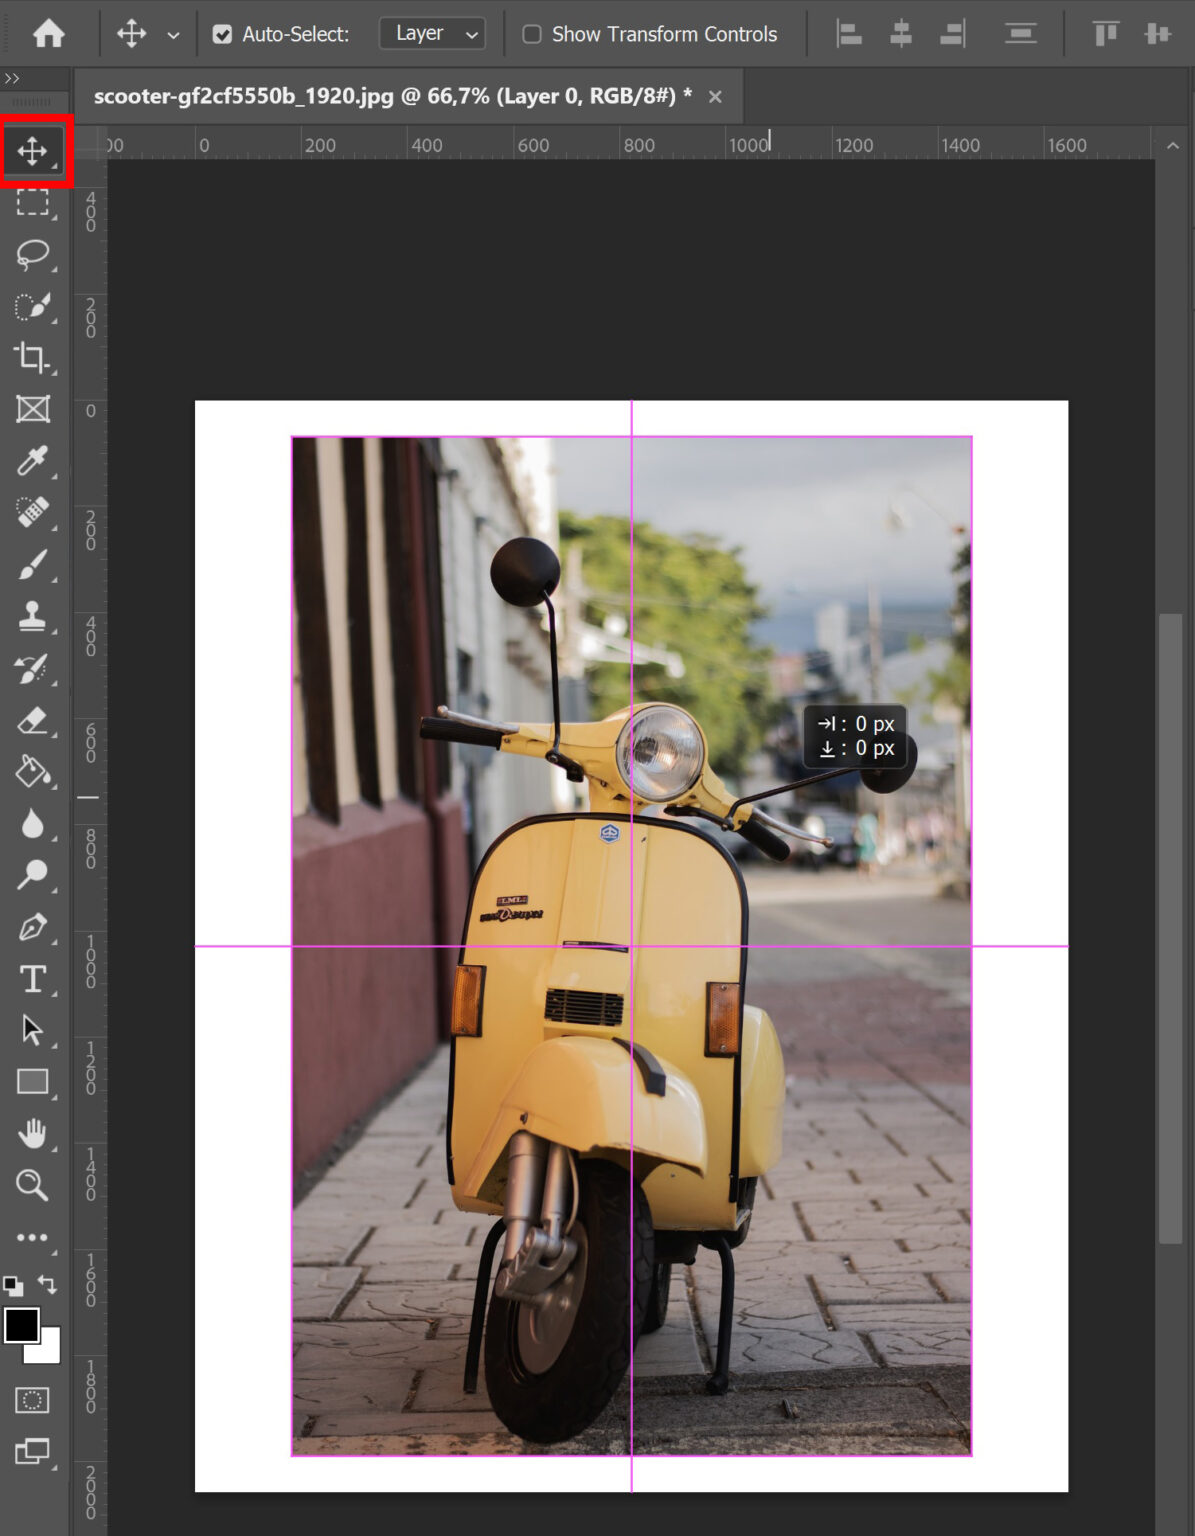
Task: Select the Lasso tool
Action: 33,255
